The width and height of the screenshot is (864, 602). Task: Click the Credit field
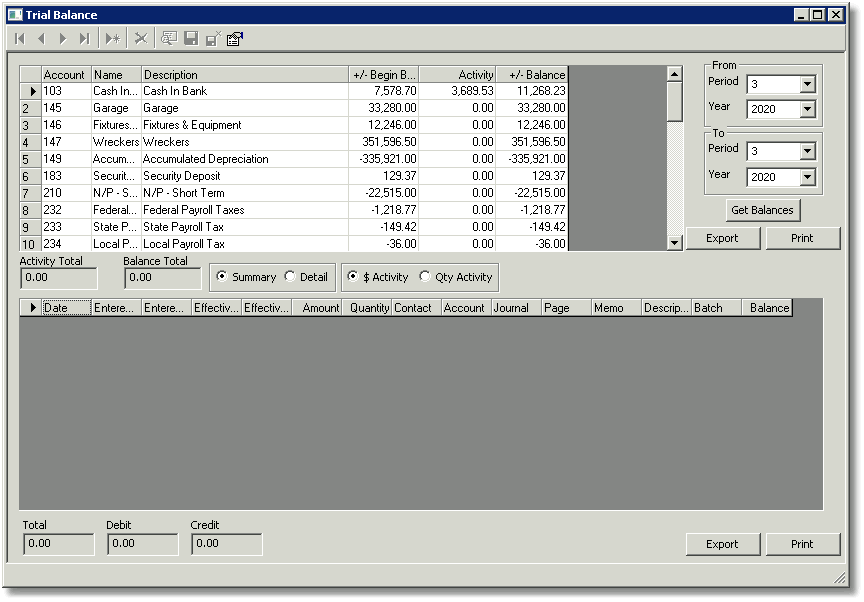[x=226, y=544]
